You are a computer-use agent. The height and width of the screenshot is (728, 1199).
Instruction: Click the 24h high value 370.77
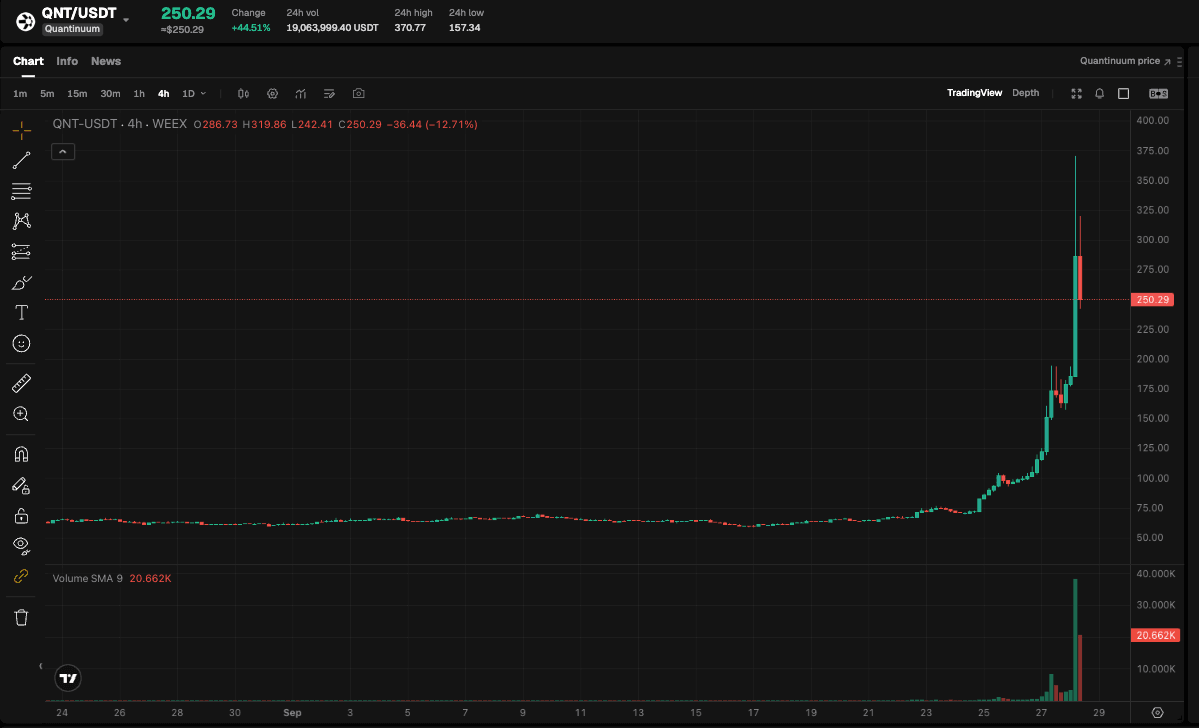[410, 28]
